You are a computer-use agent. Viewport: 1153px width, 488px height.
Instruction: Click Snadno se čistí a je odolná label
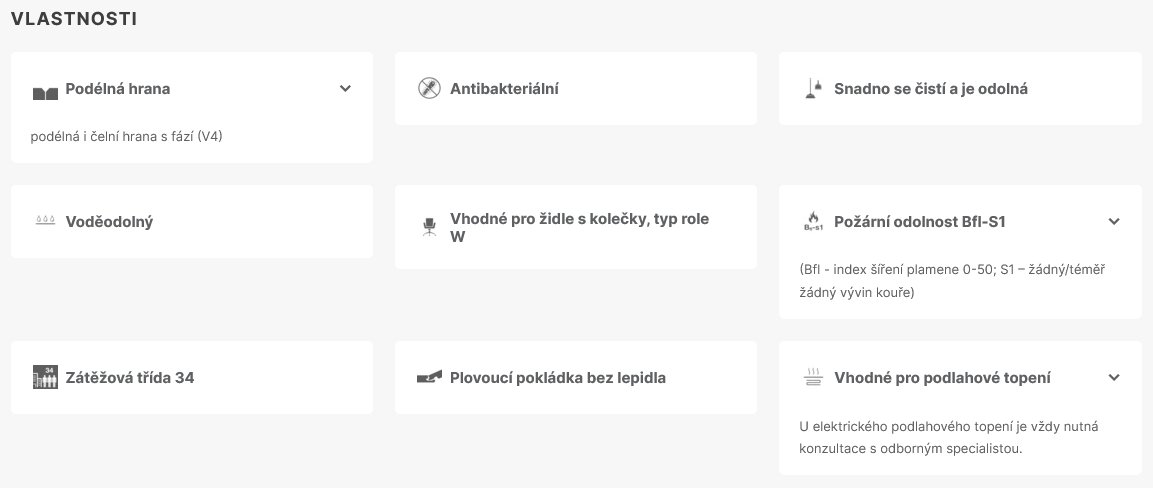pyautogui.click(x=931, y=89)
